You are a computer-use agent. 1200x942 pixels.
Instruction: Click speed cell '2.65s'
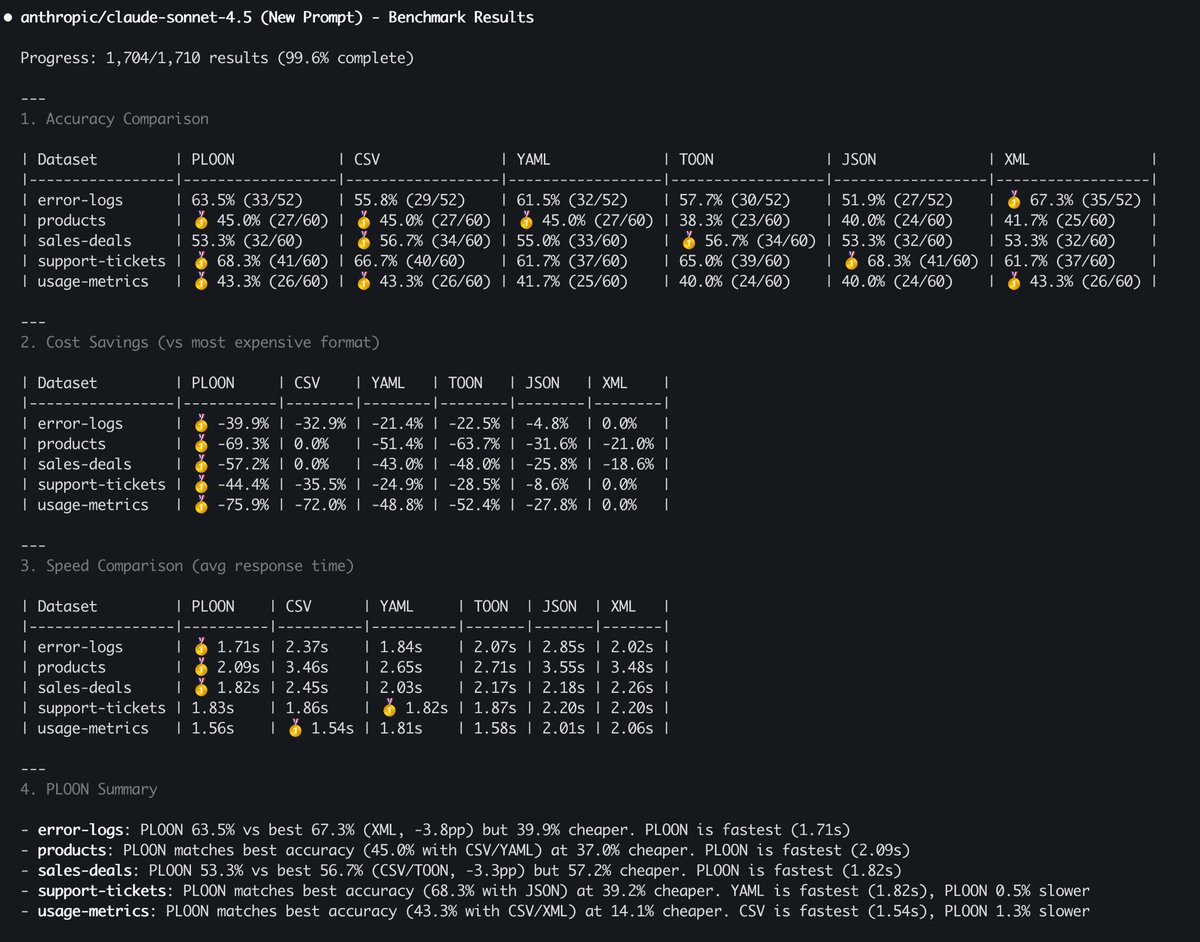coord(401,667)
